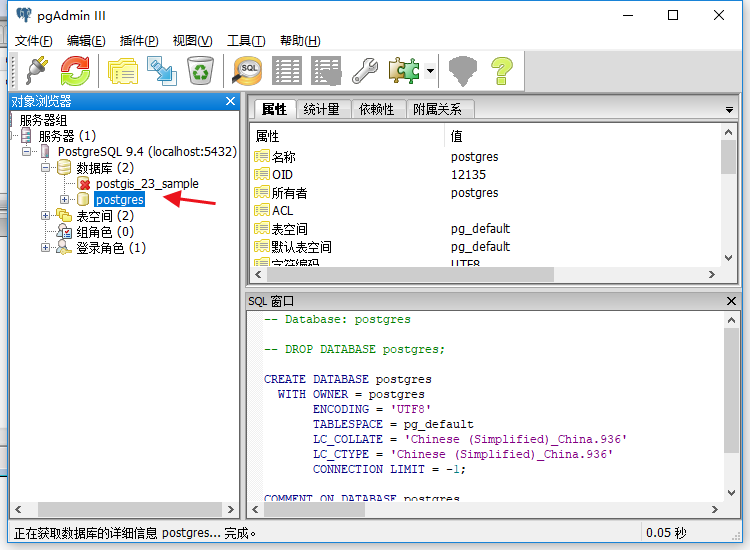The width and height of the screenshot is (750, 550).
Task: Refresh the selected object
Action: [75, 71]
